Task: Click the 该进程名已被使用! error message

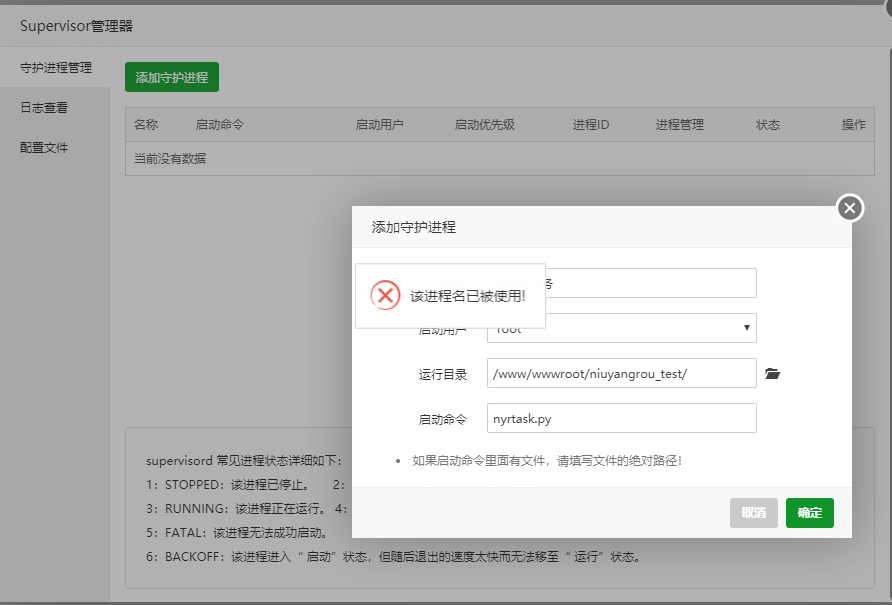Action: coord(468,296)
